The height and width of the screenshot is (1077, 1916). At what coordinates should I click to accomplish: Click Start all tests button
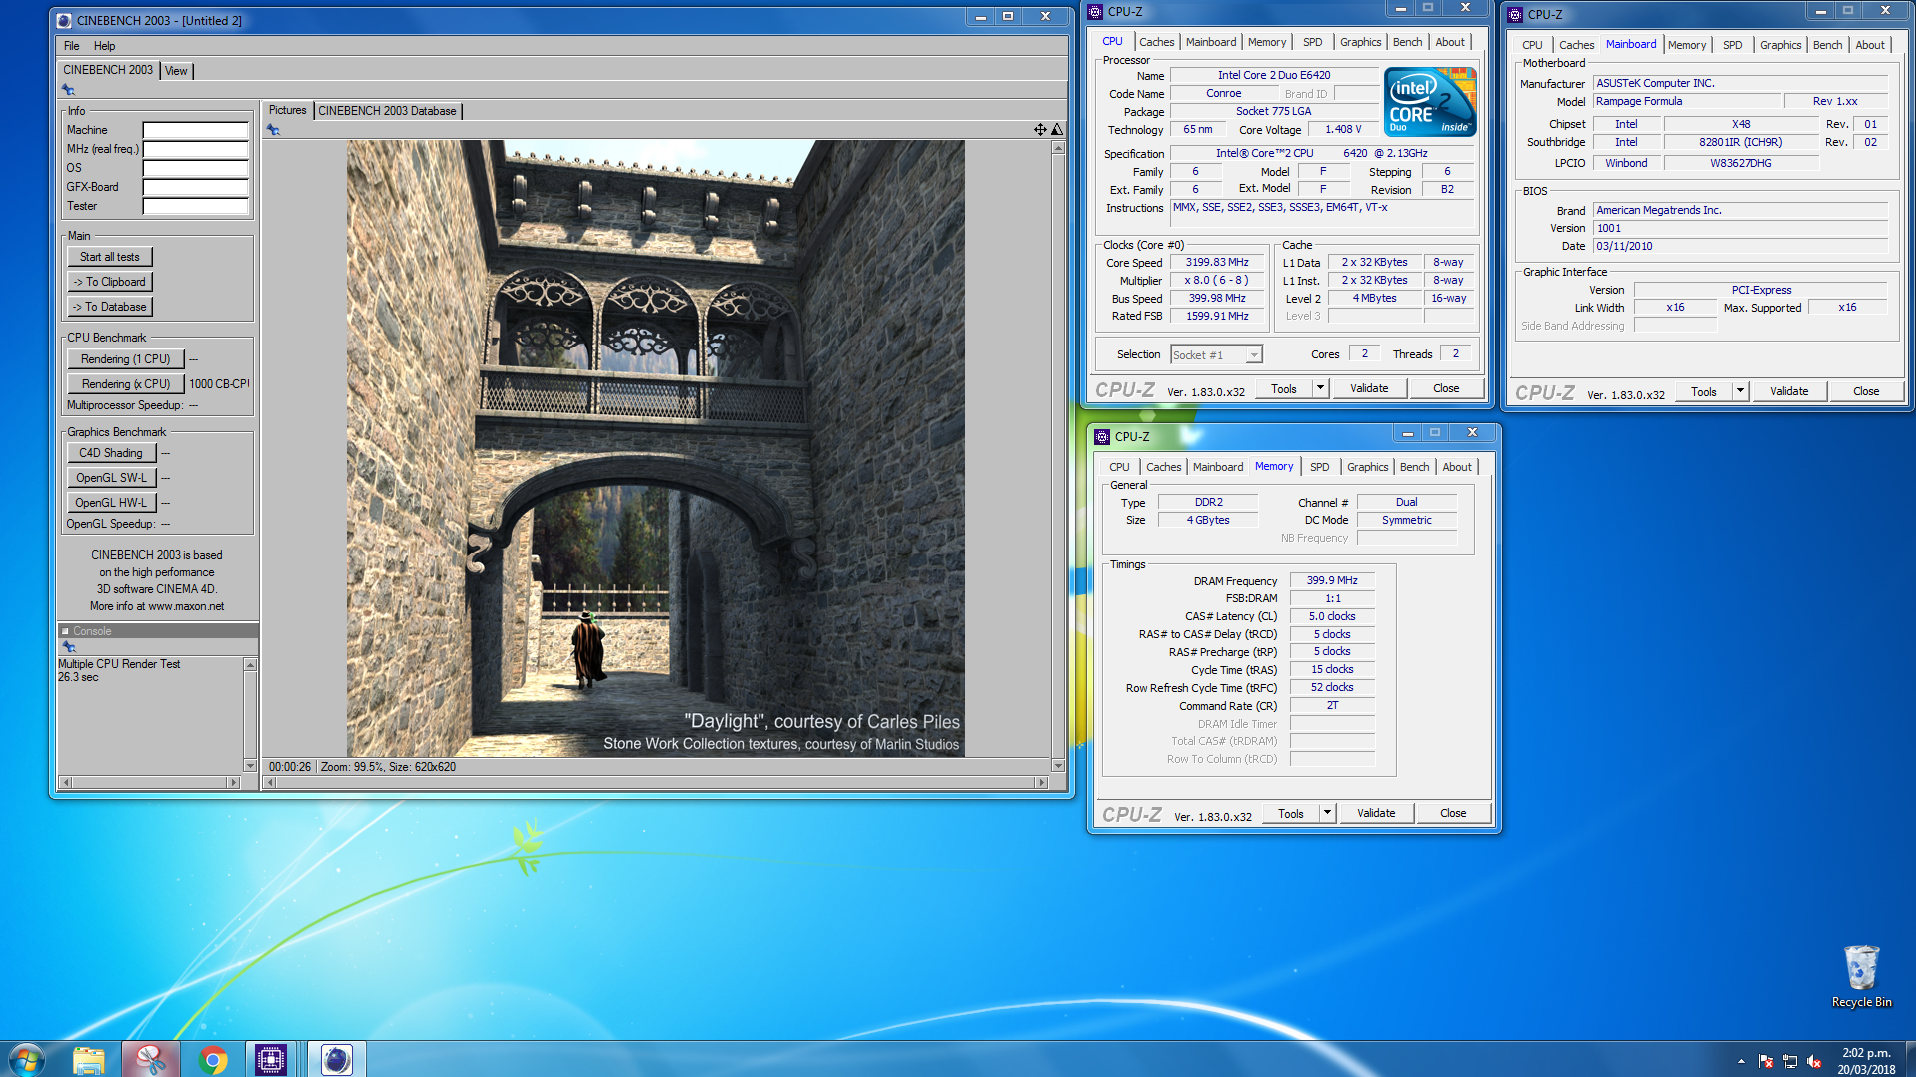point(110,257)
